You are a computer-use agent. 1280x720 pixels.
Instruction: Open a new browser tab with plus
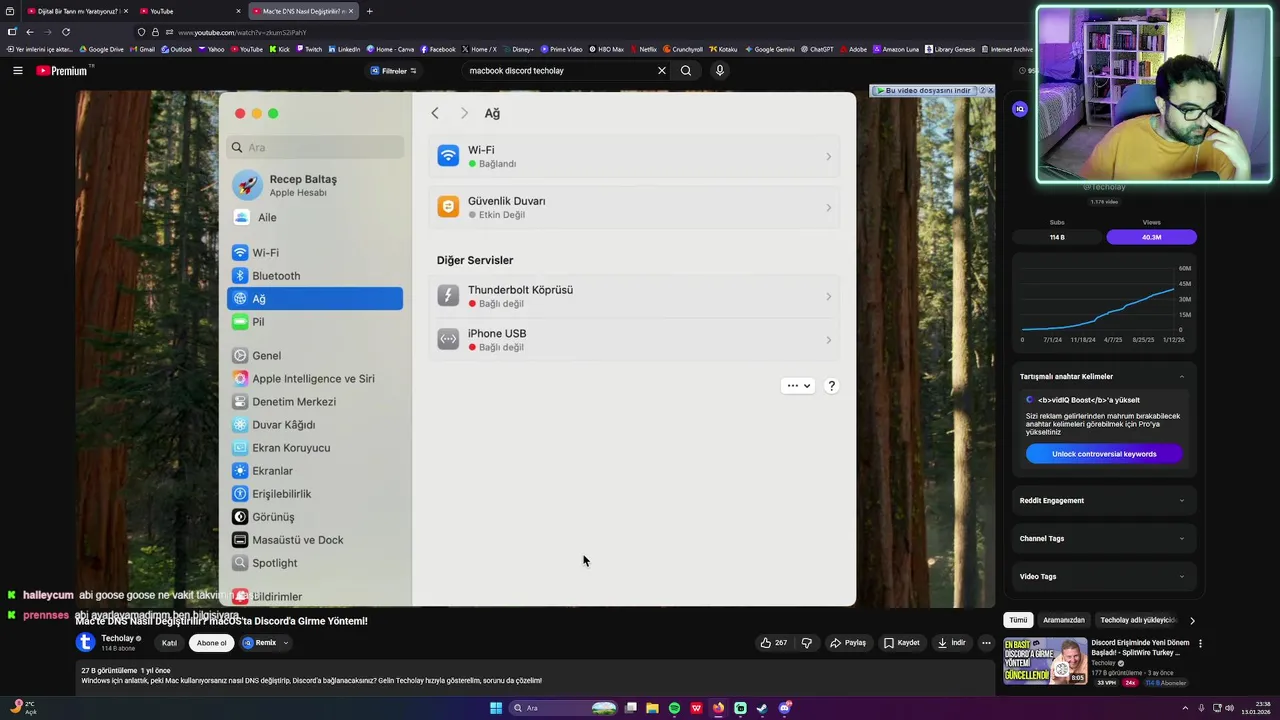click(x=369, y=11)
